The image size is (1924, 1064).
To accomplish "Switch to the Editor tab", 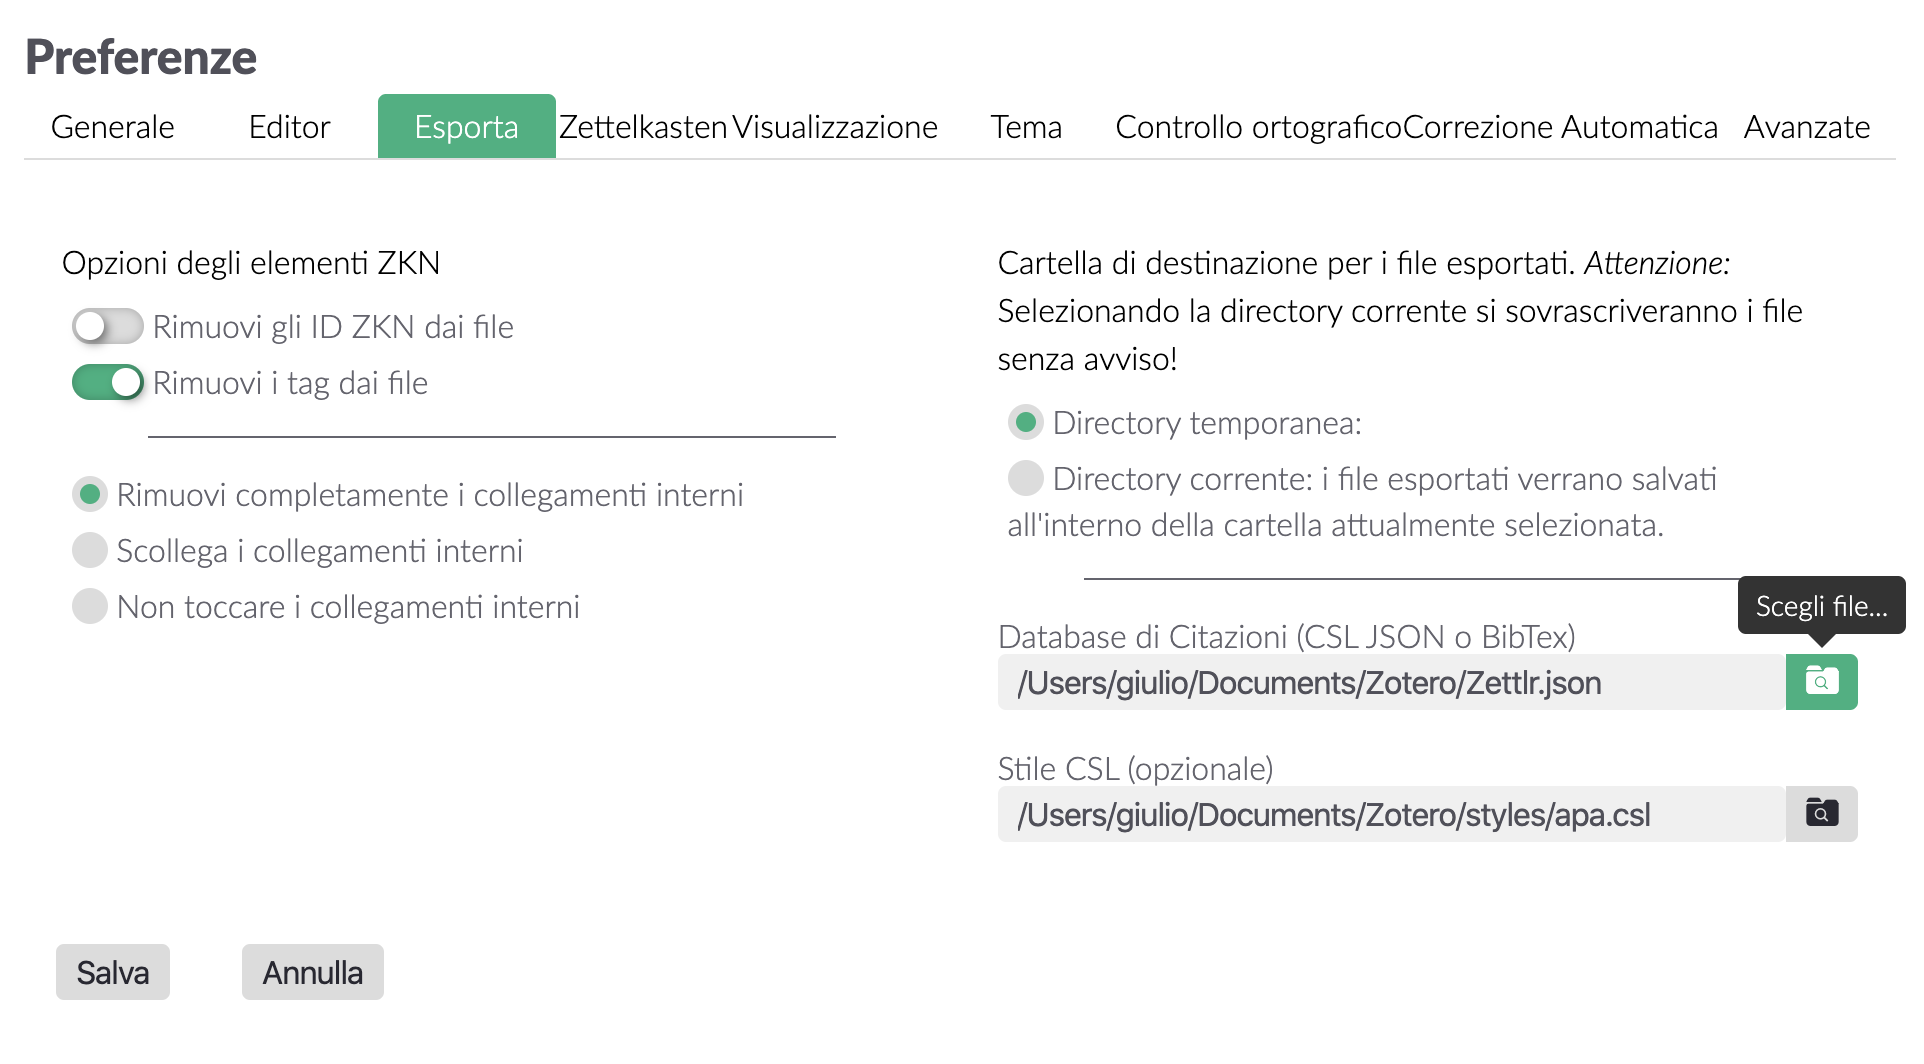I will click(289, 127).
